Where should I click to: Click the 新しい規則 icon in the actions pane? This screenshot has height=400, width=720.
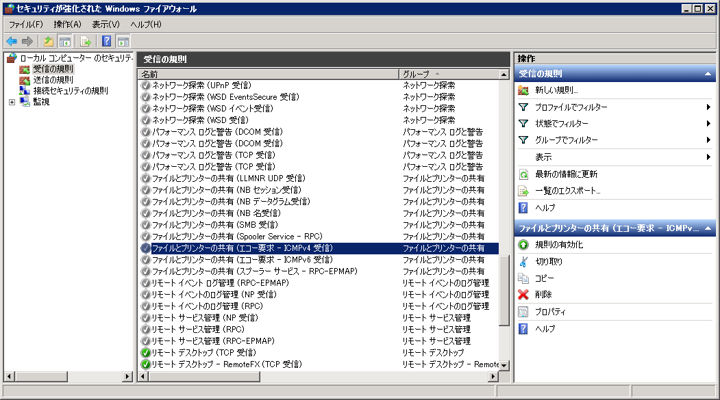[x=523, y=90]
